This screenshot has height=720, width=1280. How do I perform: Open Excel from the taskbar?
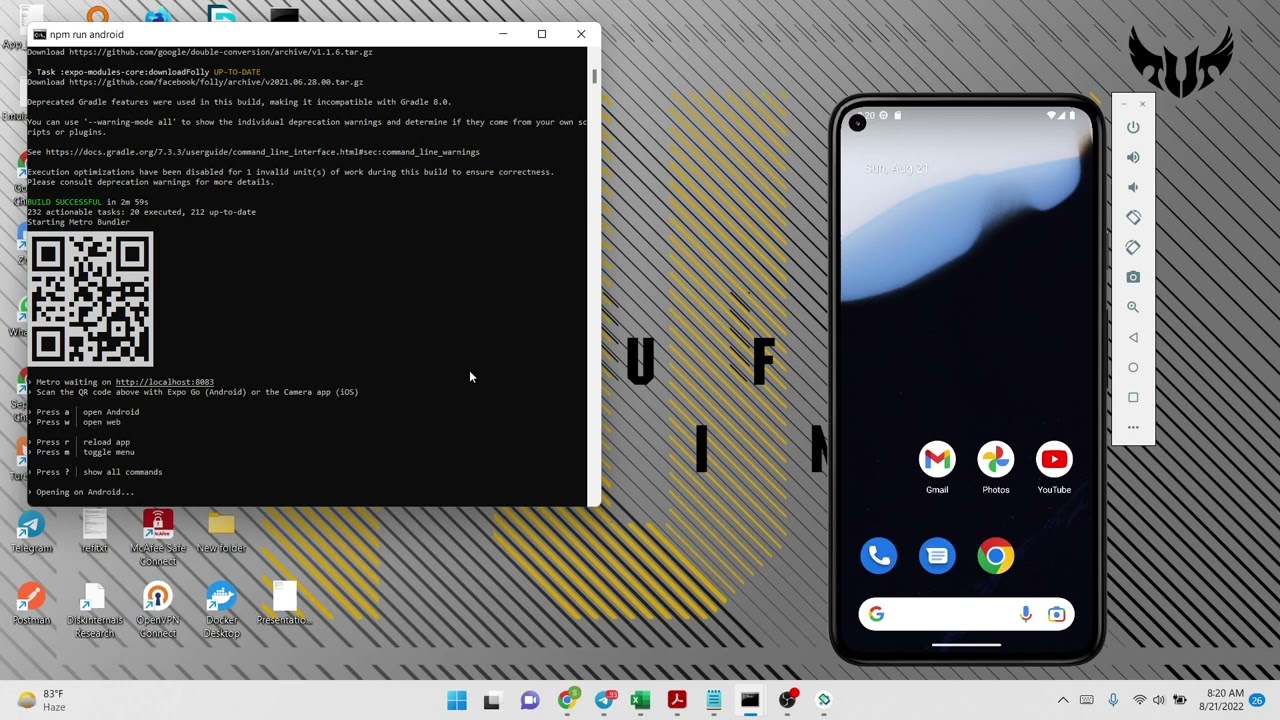tap(640, 700)
